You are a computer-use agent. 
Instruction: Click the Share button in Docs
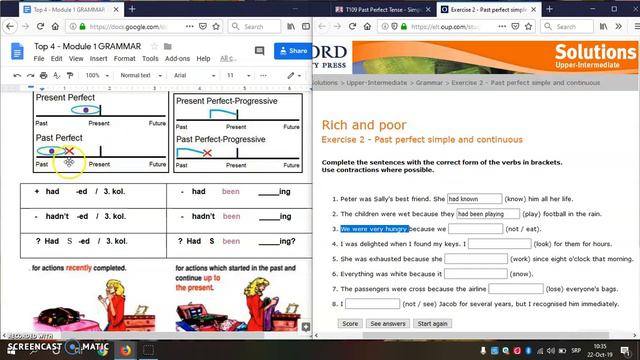(x=293, y=51)
